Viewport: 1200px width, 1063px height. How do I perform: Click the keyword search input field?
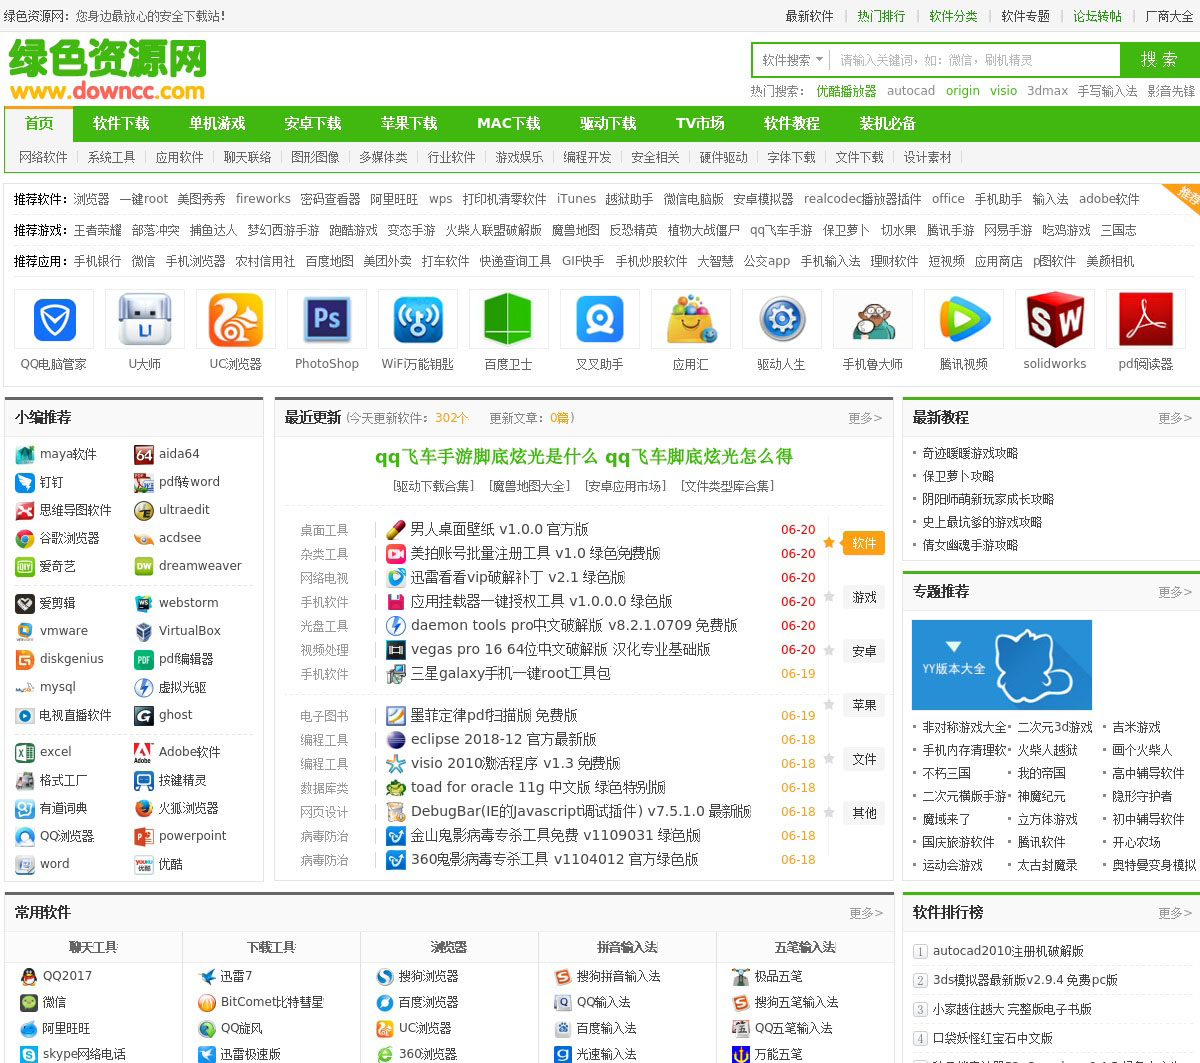coord(975,60)
